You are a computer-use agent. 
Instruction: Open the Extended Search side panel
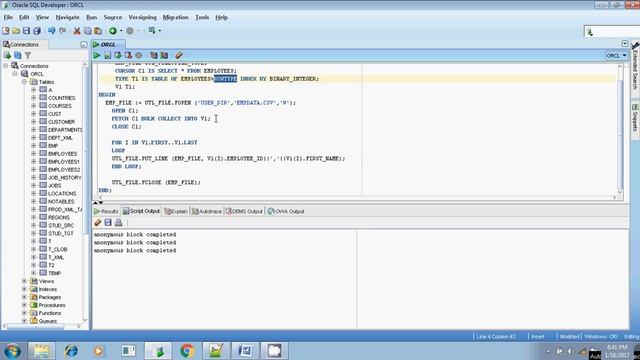tap(635, 65)
